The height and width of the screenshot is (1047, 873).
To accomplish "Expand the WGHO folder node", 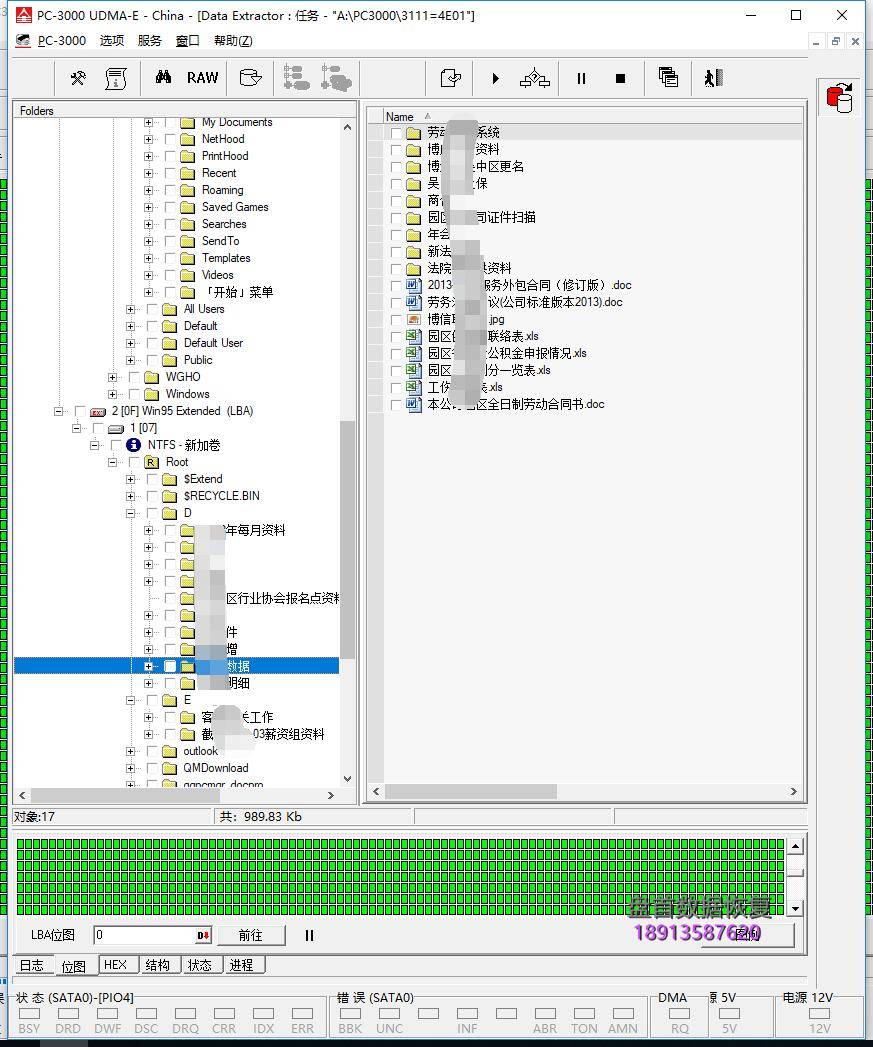I will point(112,377).
